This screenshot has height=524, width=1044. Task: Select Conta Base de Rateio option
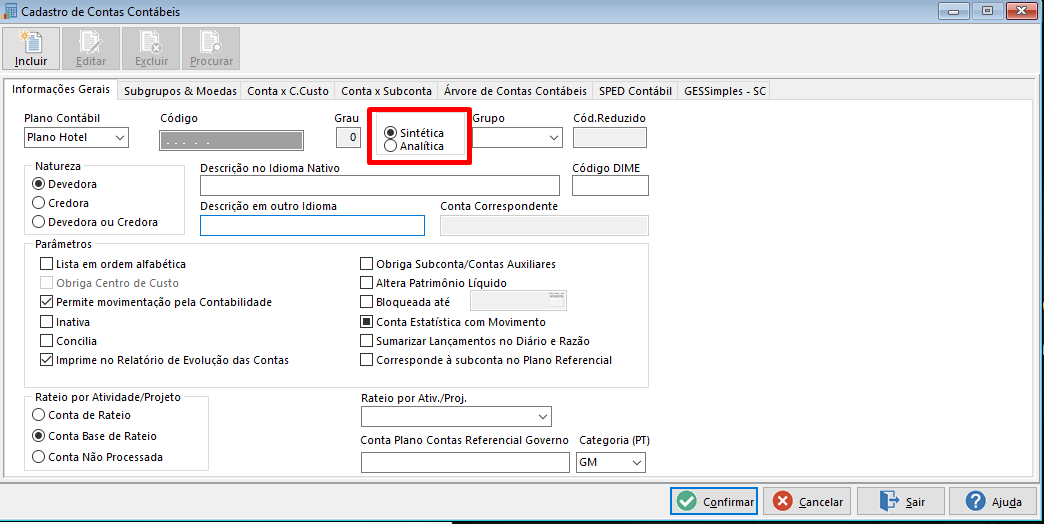click(95, 436)
